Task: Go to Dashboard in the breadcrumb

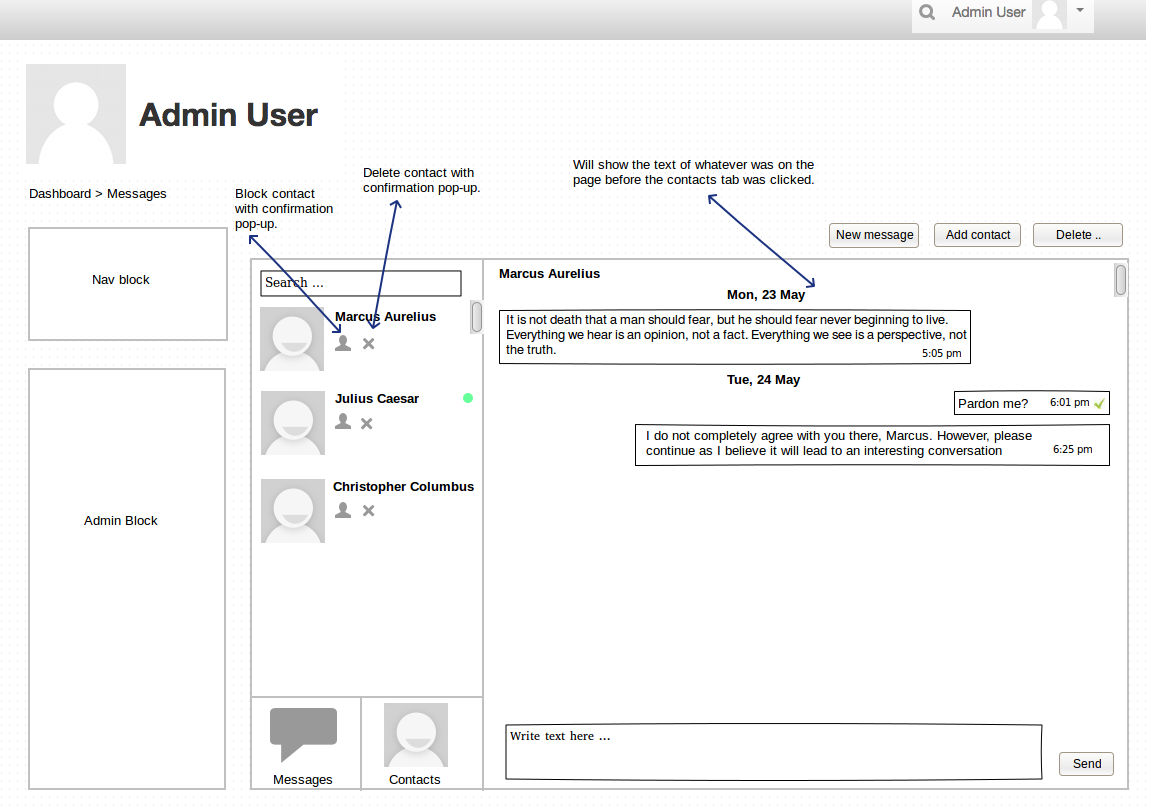Action: (x=60, y=193)
